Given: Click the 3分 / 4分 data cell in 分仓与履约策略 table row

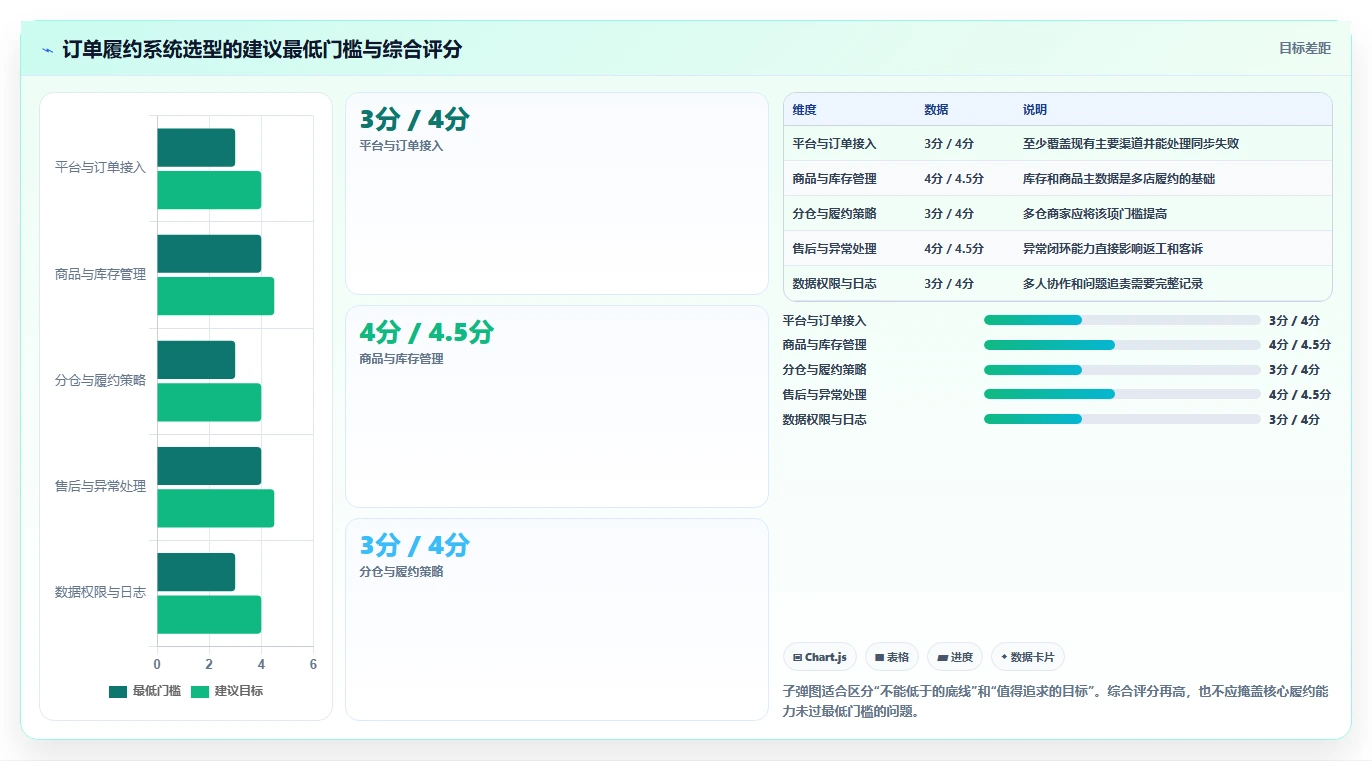Looking at the screenshot, I should 949,214.
